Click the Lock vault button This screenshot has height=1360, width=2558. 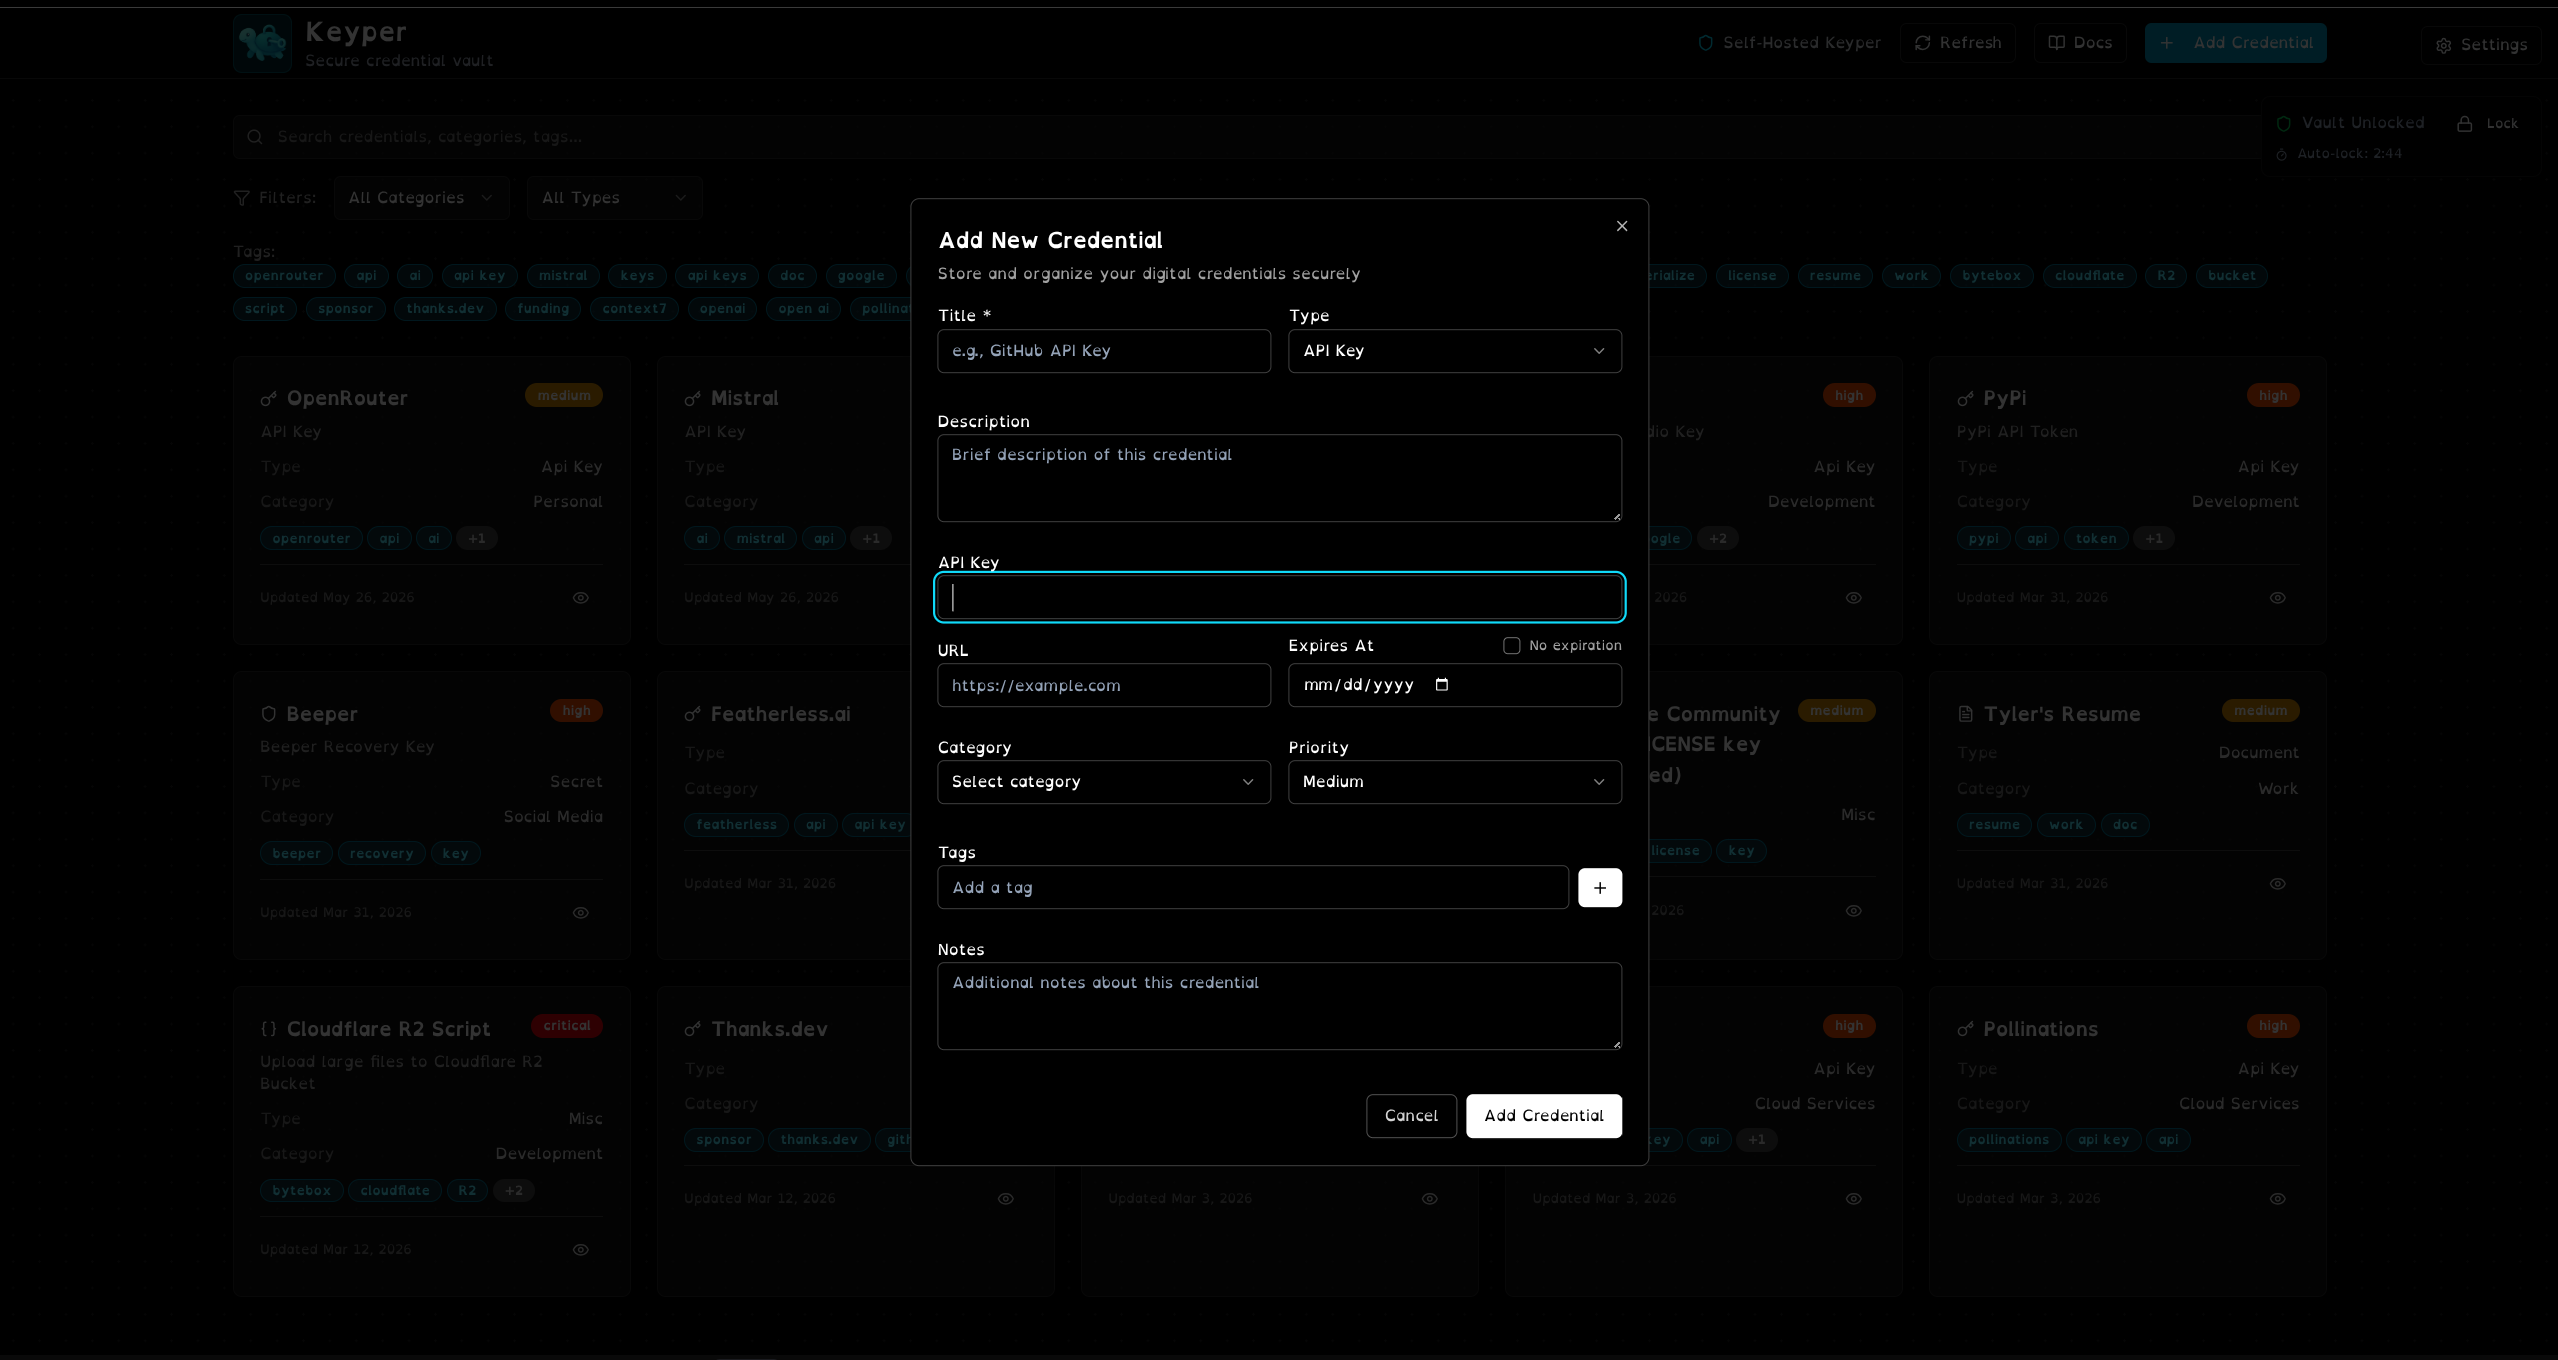tap(2488, 124)
